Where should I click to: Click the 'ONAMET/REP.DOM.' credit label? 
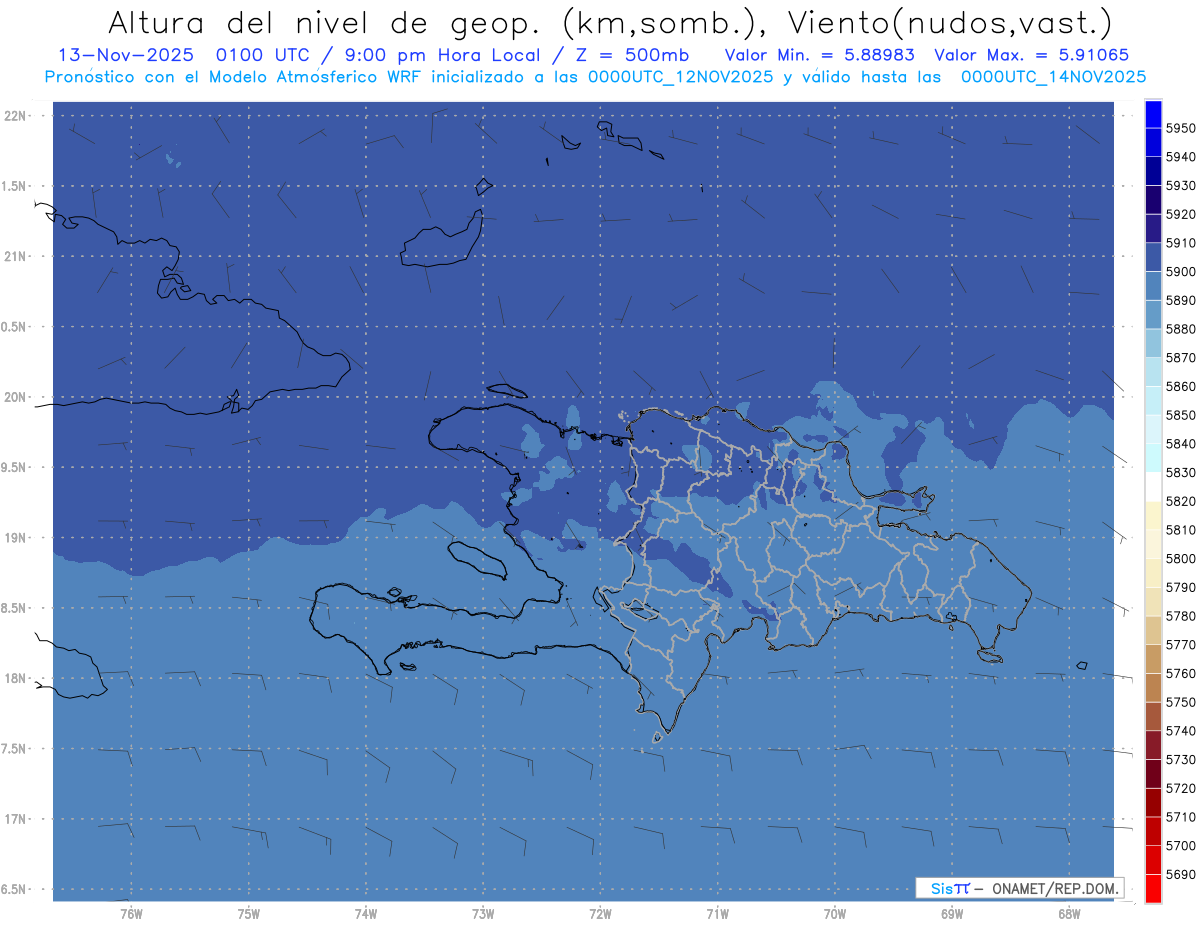(x=1056, y=888)
